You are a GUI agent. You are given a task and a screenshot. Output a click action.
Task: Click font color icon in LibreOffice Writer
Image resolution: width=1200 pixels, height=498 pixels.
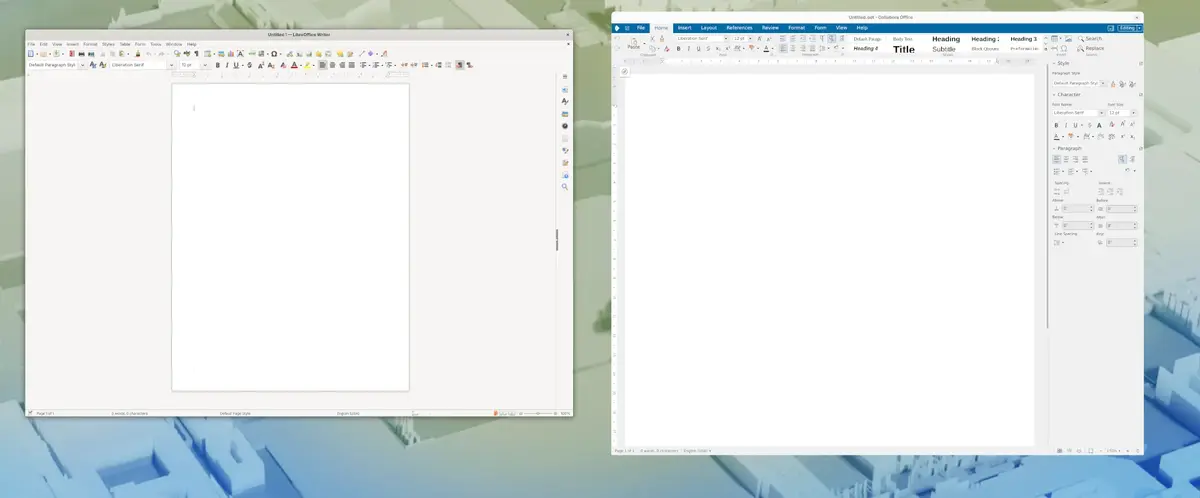[294, 65]
